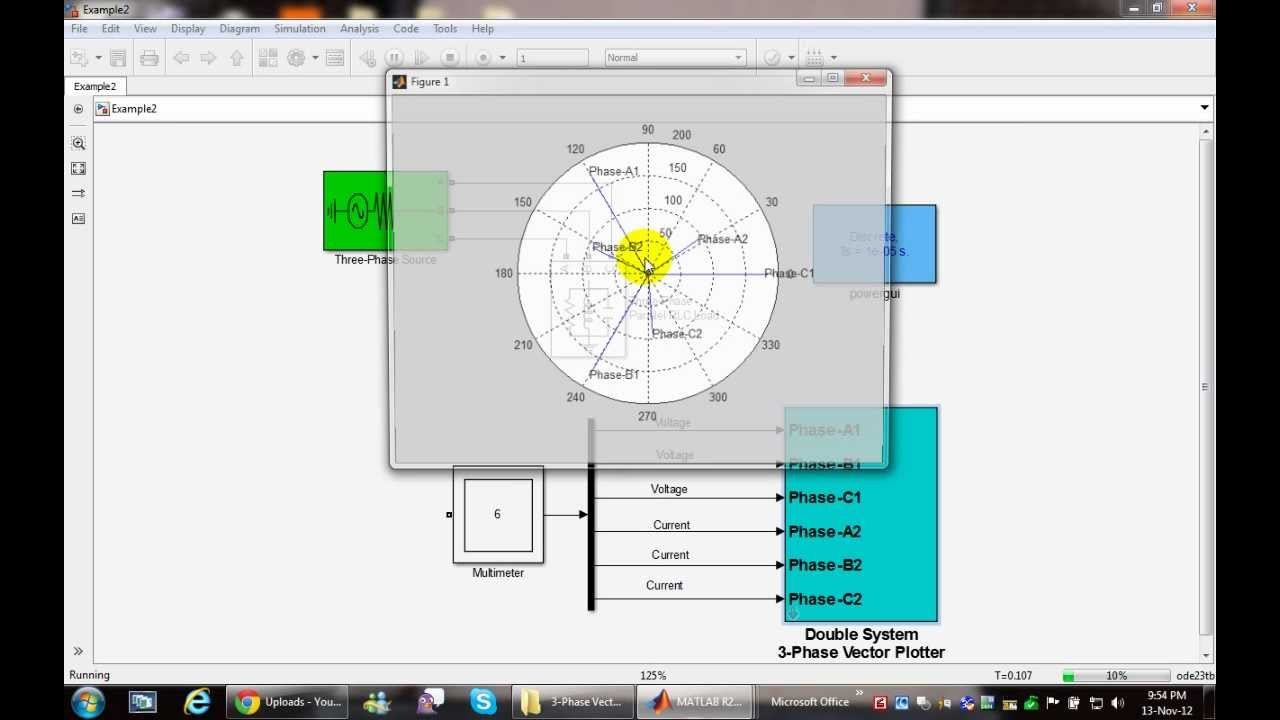Viewport: 1280px width, 720px height.
Task: Open the Windows Start button
Action: coord(88,702)
